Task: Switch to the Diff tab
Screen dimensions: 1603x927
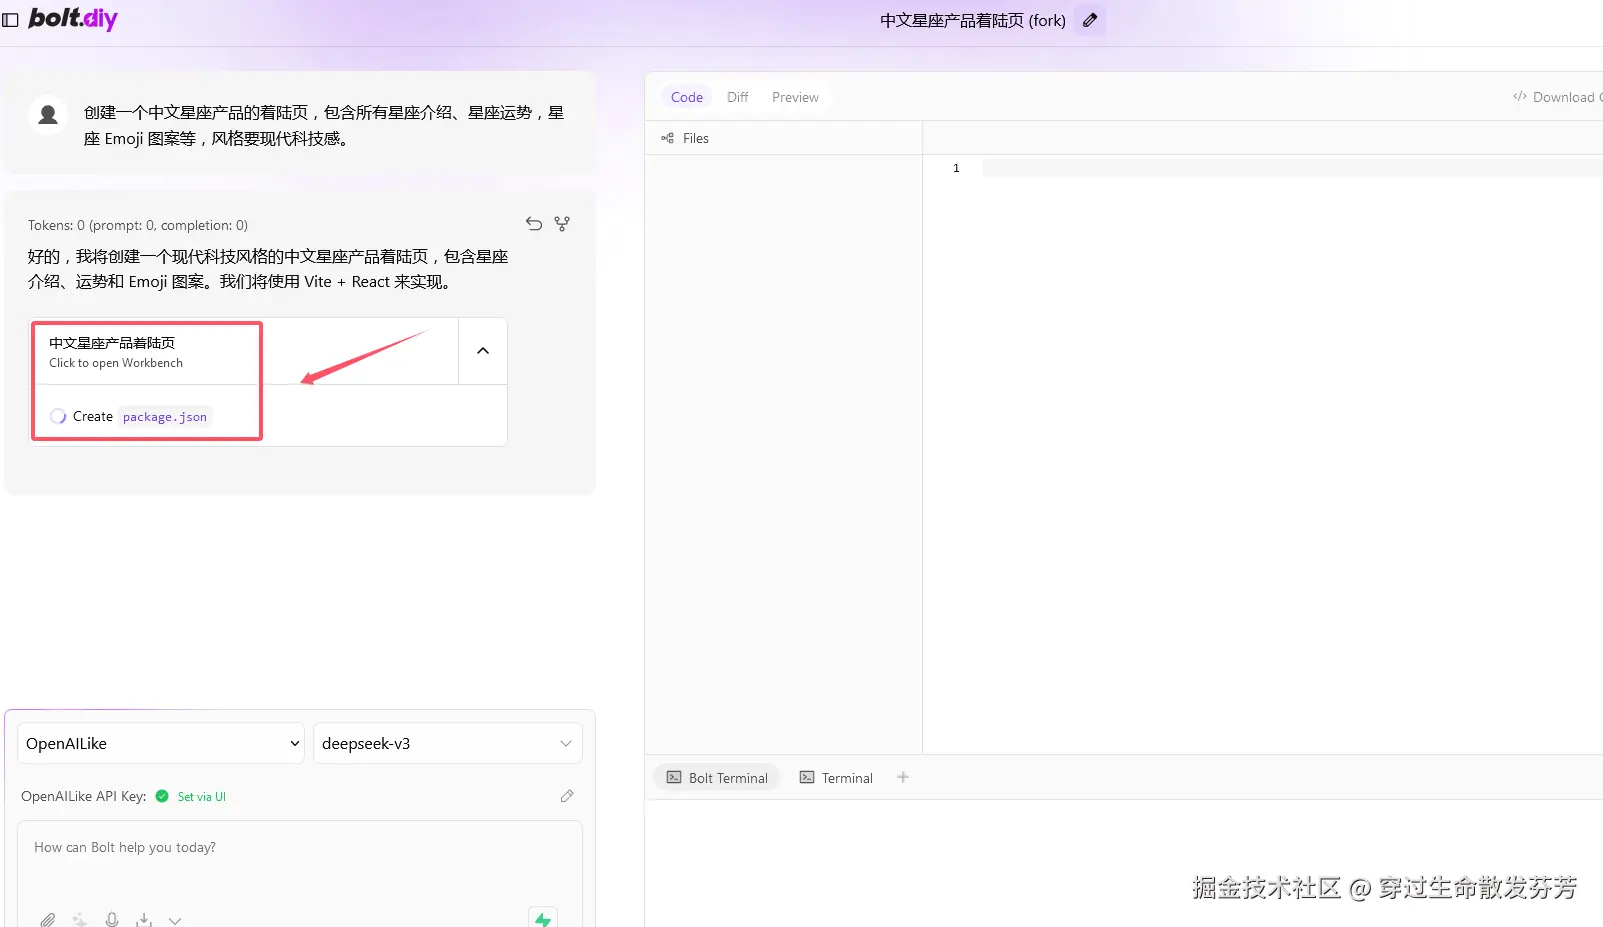Action: pos(738,97)
